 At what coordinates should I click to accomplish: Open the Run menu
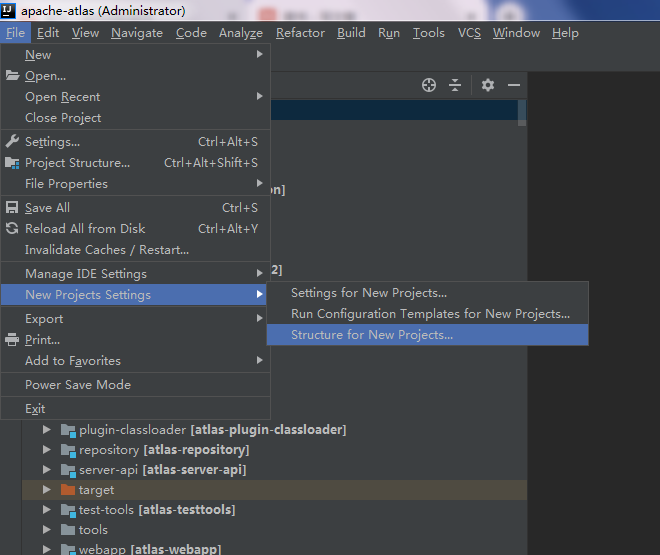tap(389, 33)
